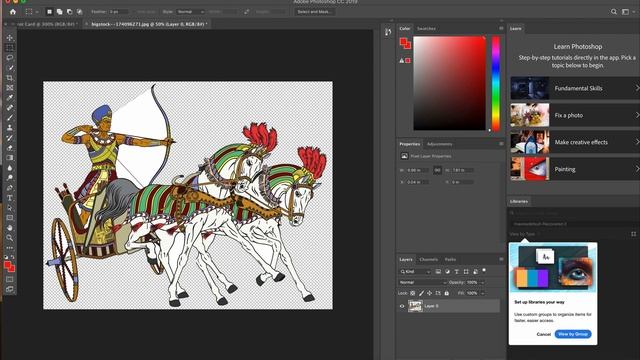Select the Blur tool

(x=10, y=168)
